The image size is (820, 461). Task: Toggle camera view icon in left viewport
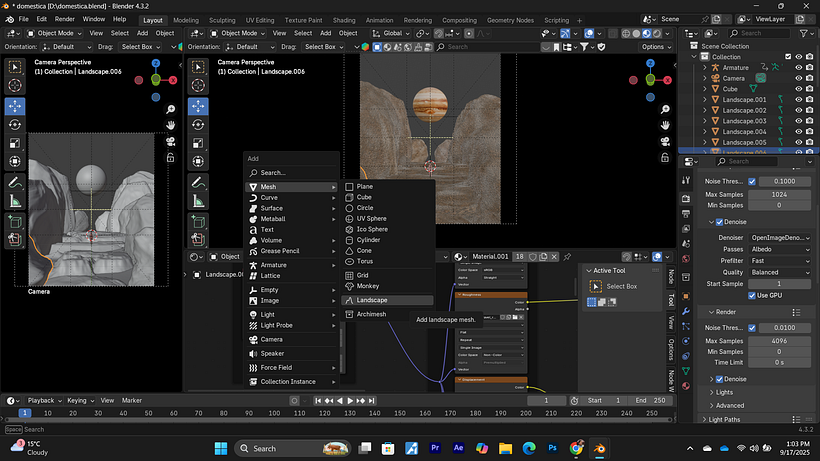(x=172, y=141)
